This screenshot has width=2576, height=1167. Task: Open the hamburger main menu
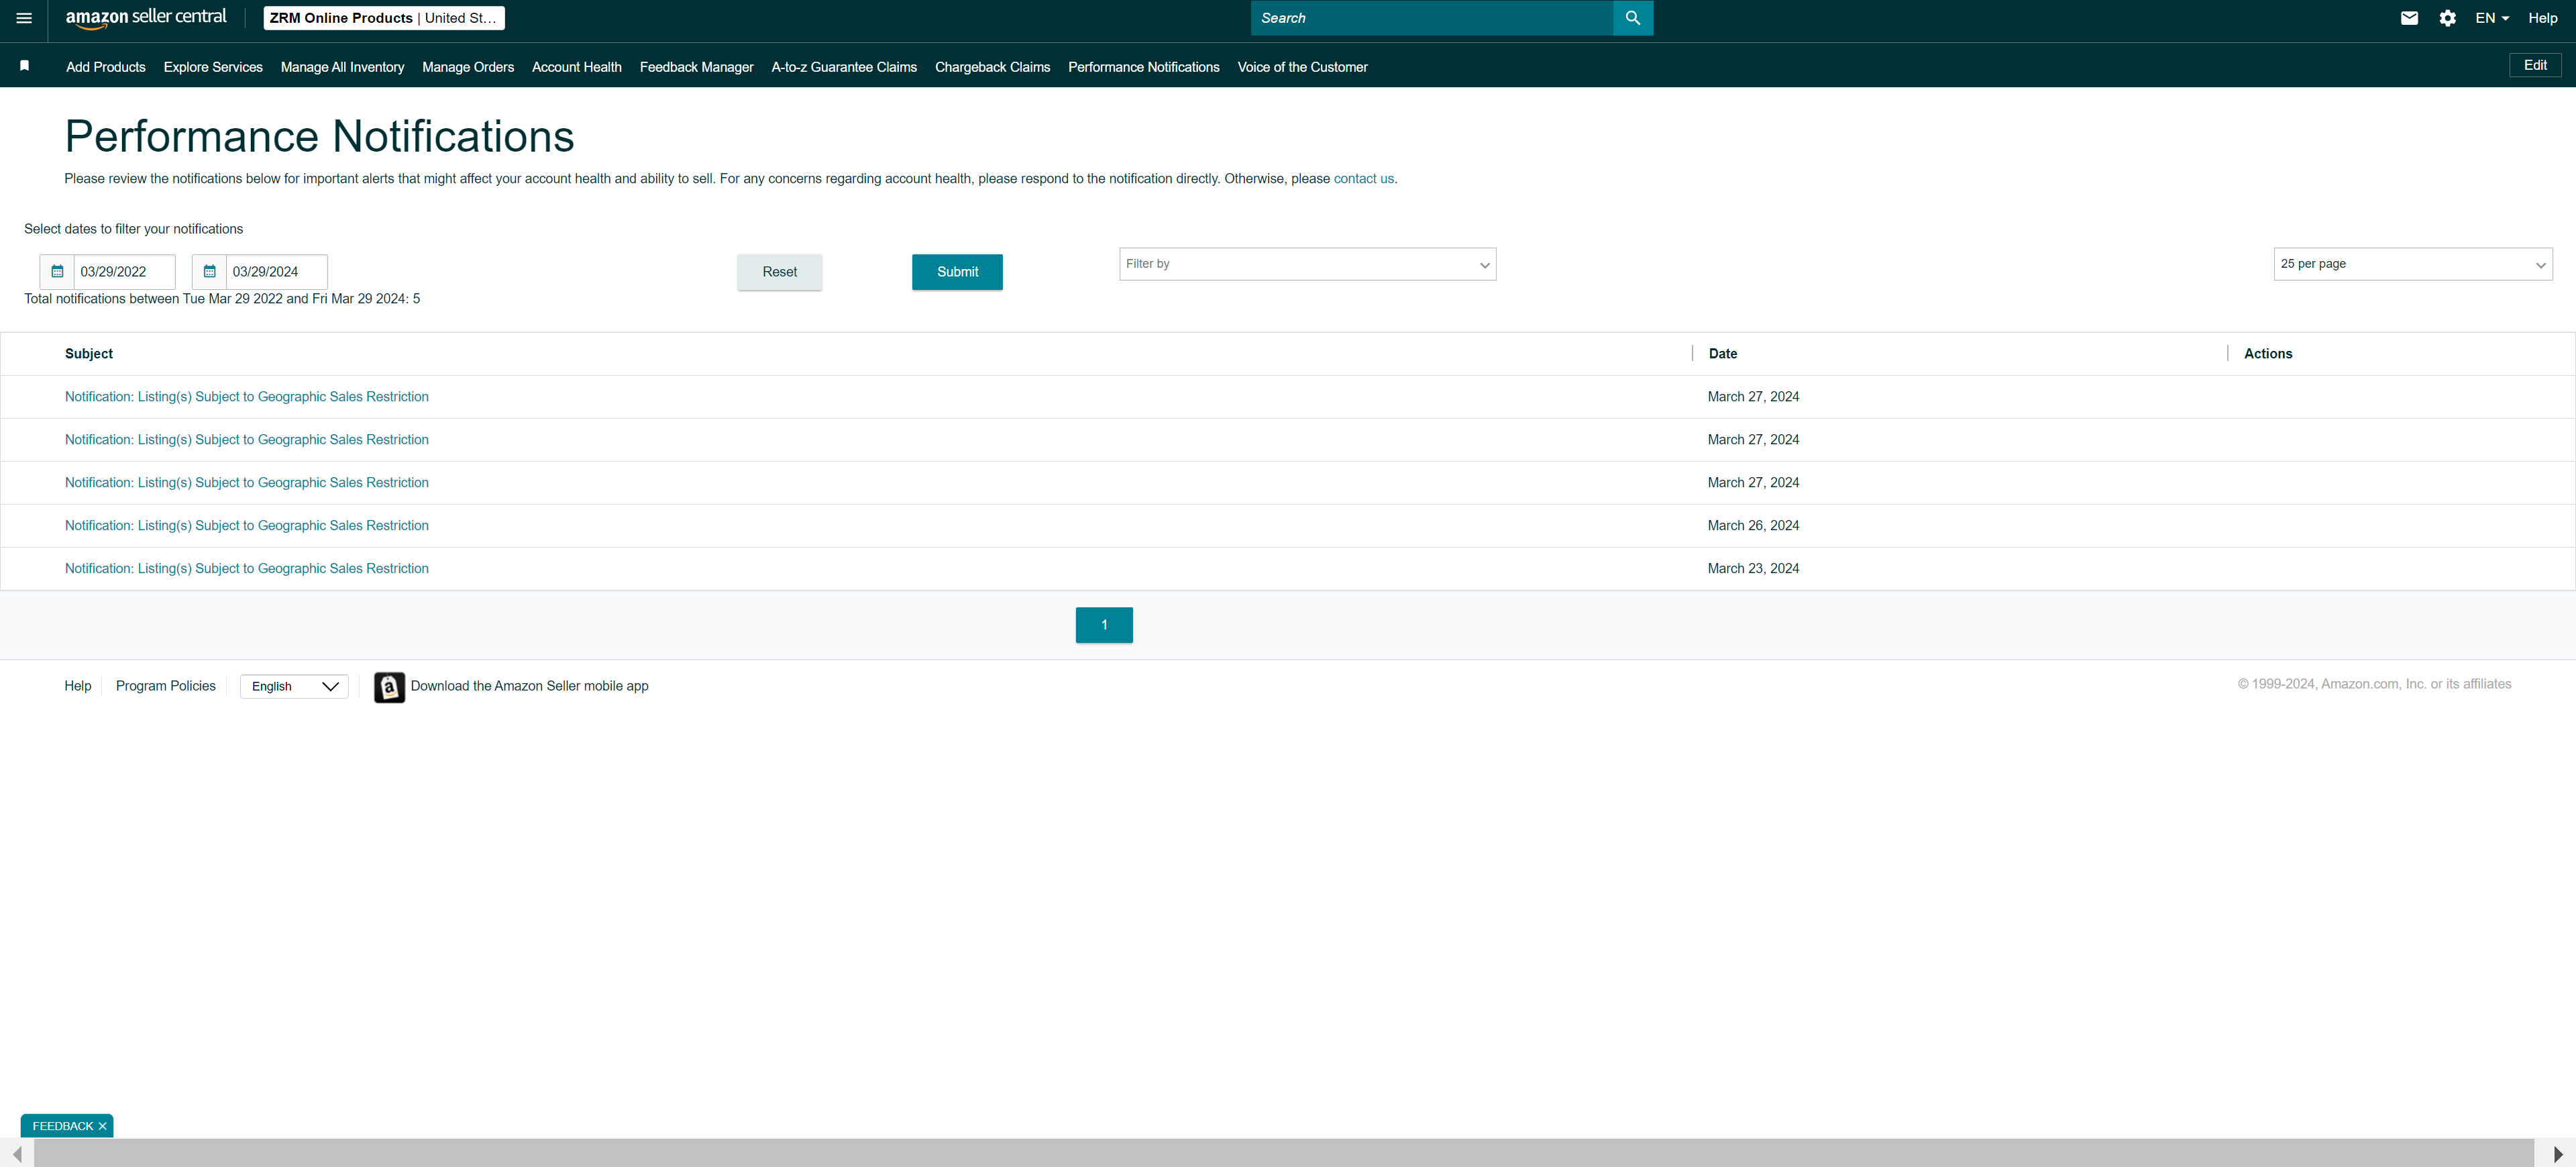click(24, 18)
